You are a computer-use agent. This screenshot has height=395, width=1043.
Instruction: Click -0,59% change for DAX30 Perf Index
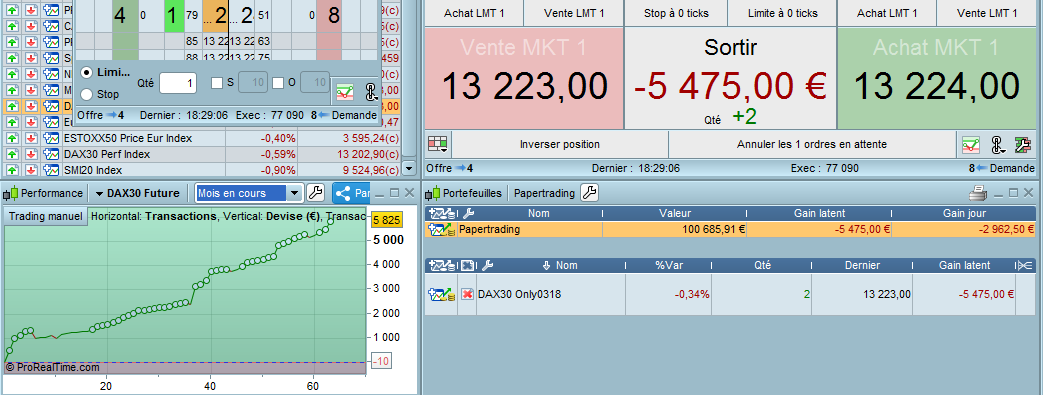click(x=277, y=154)
